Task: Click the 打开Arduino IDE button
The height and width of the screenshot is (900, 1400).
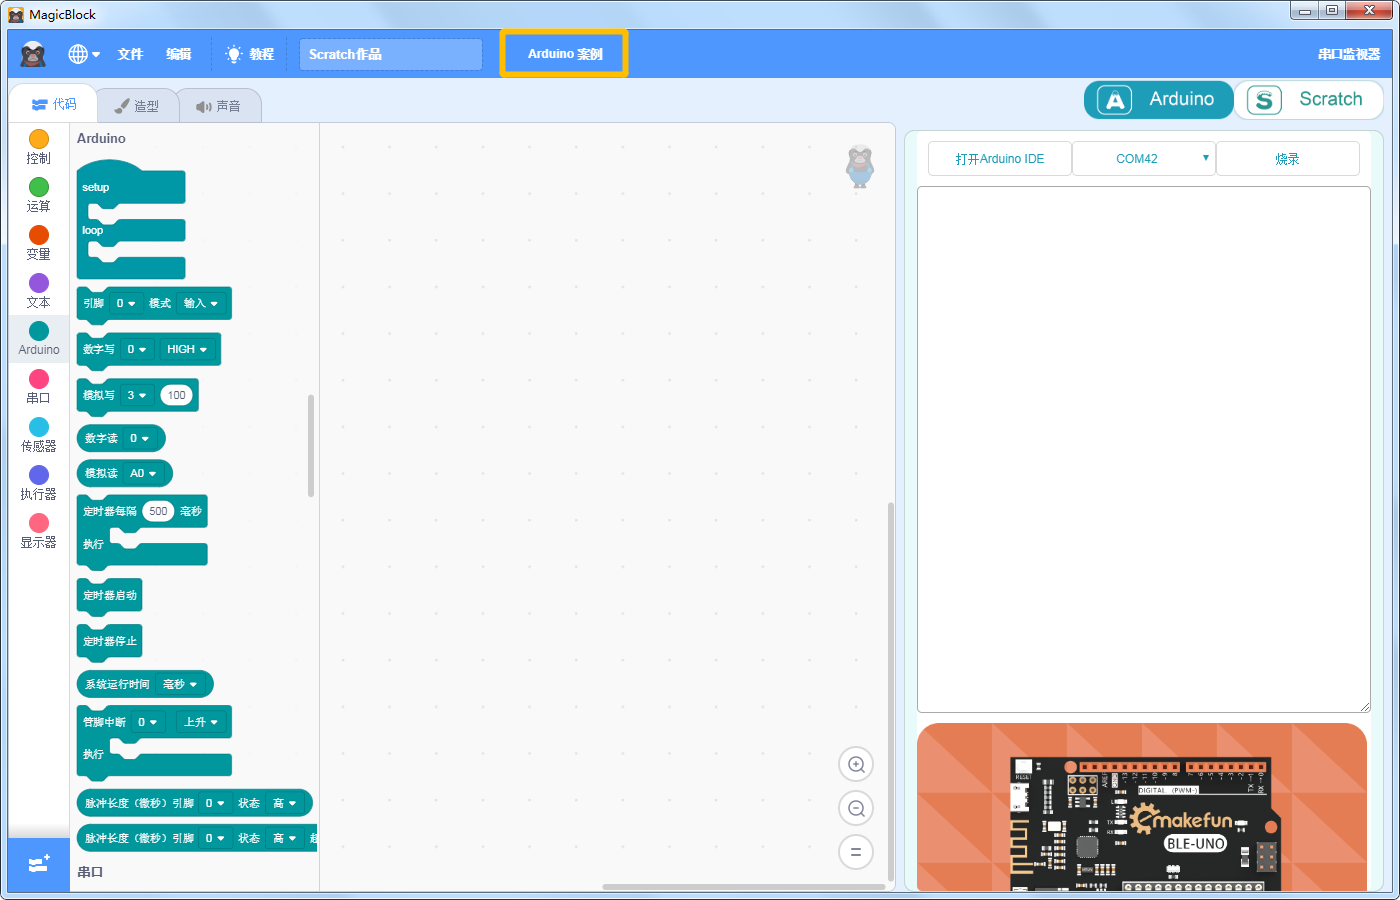Action: tap(1000, 159)
